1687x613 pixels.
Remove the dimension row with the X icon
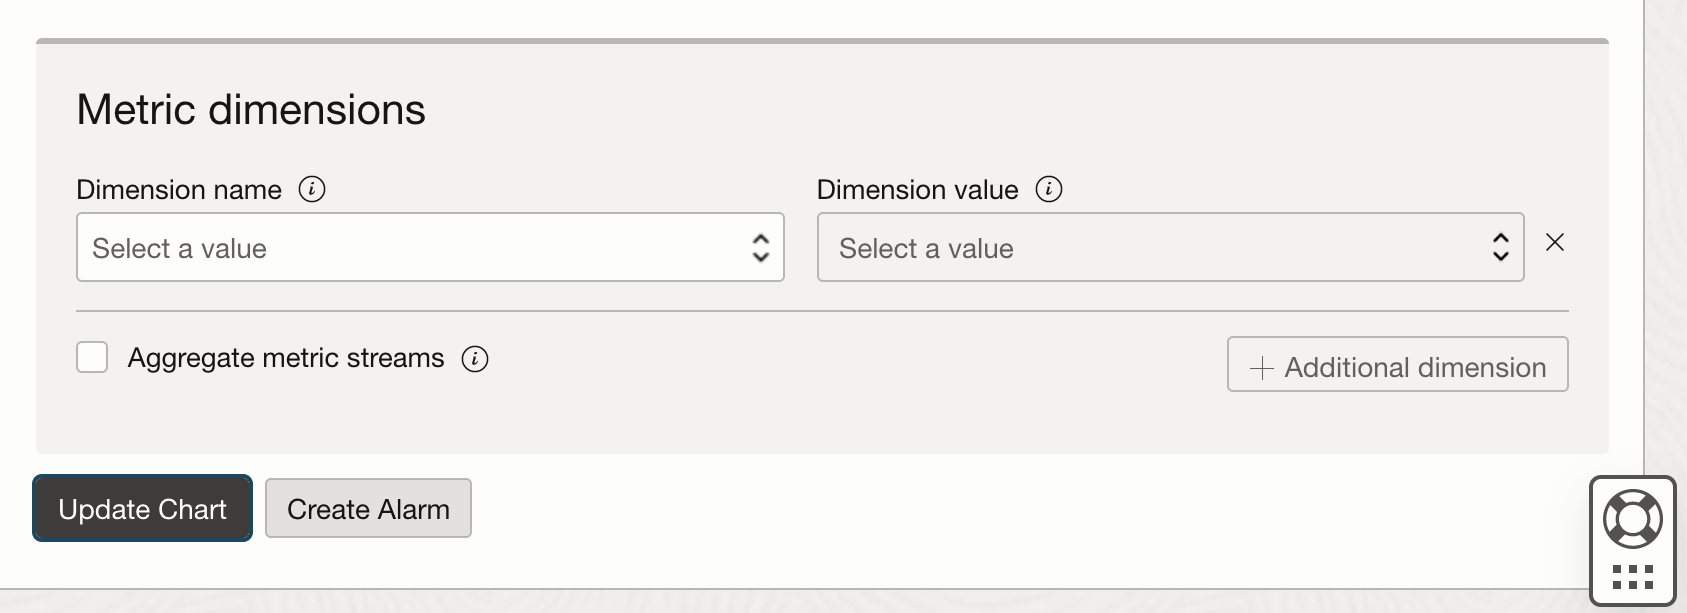pos(1555,242)
